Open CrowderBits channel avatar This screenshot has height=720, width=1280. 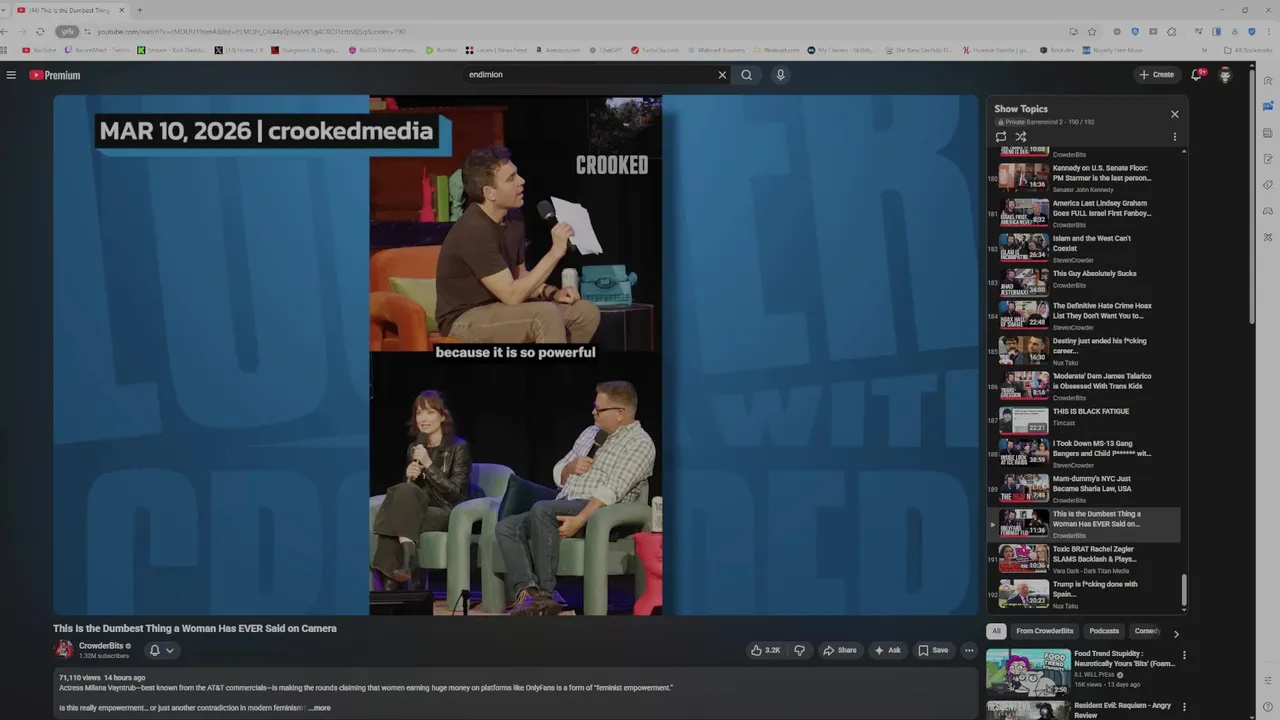(x=64, y=650)
